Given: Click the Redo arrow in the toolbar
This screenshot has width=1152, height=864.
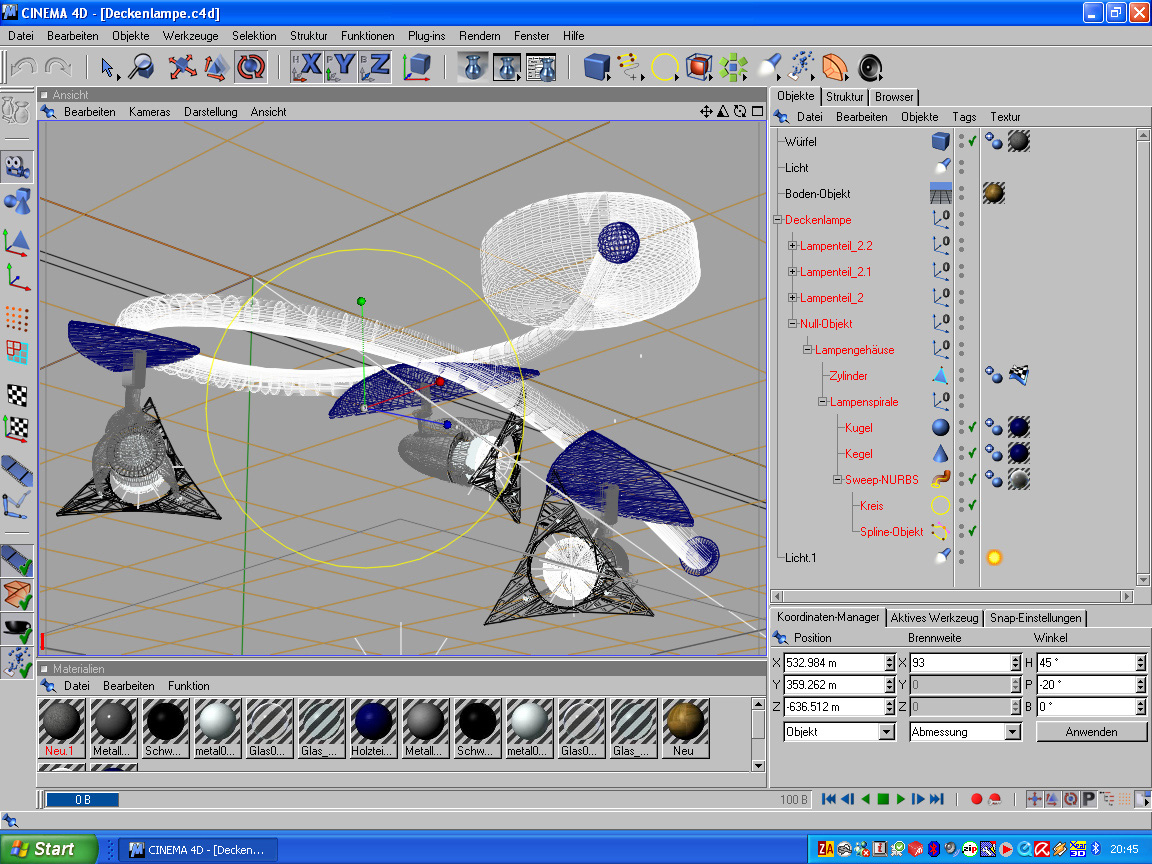Looking at the screenshot, I should pyautogui.click(x=57, y=67).
